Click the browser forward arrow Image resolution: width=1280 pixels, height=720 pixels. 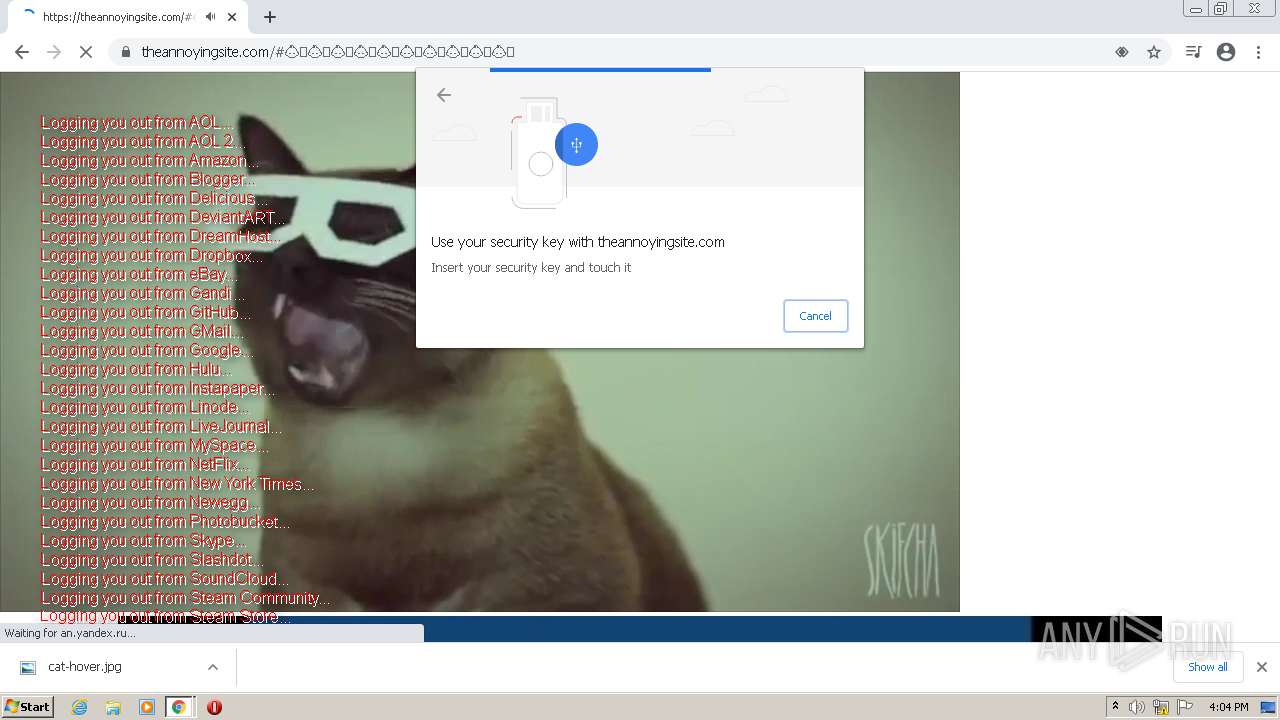pyautogui.click(x=54, y=52)
